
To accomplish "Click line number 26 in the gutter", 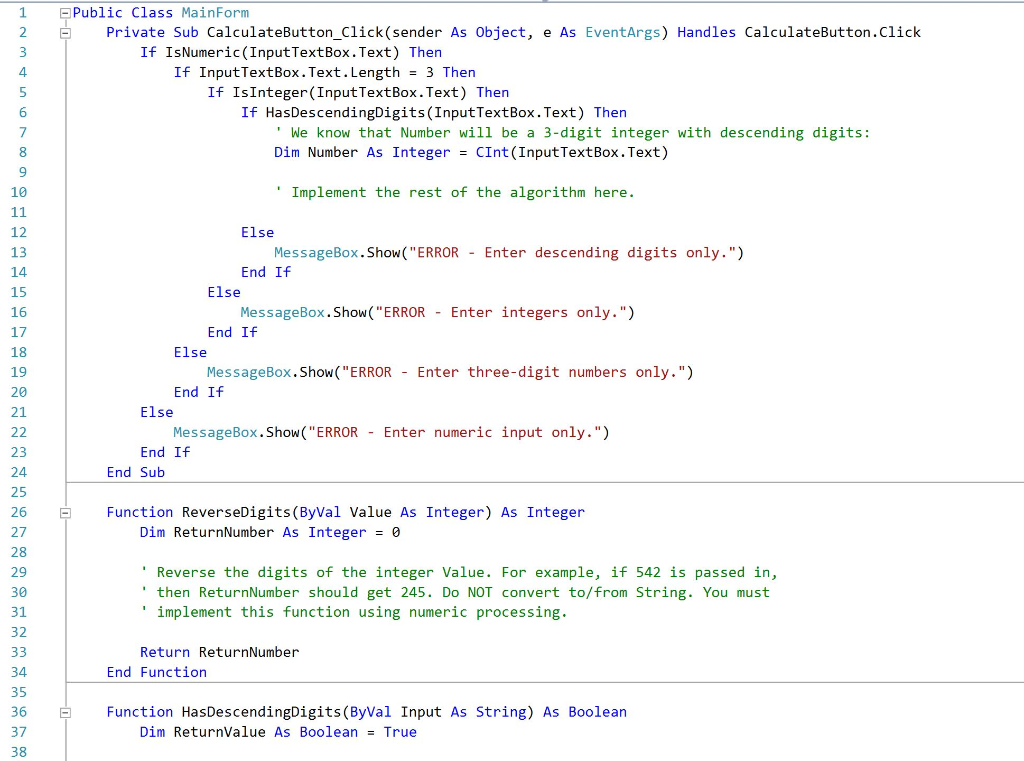I will pos(18,512).
